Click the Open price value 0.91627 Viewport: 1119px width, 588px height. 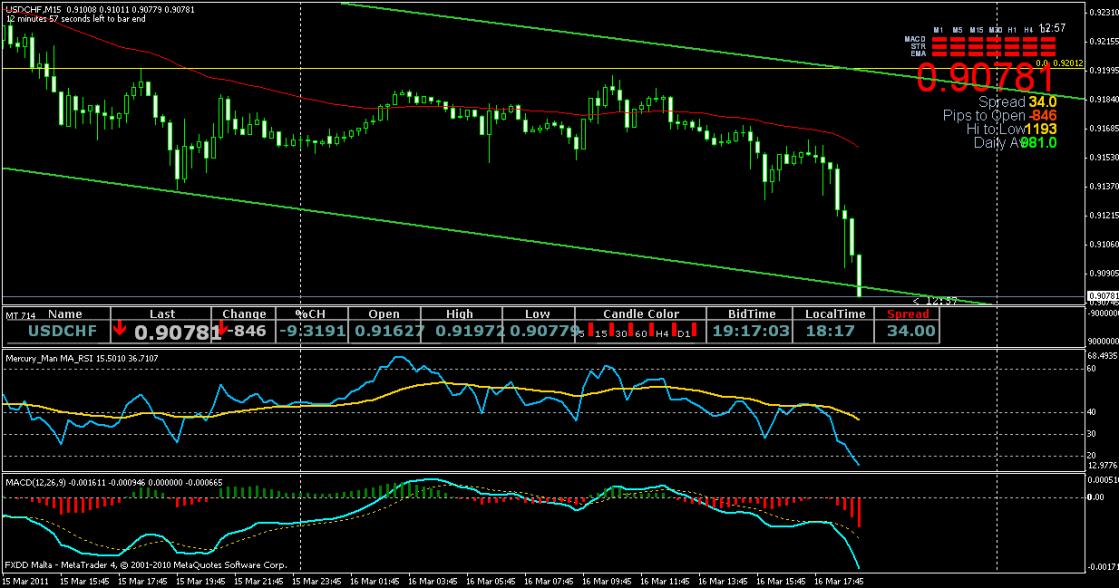[x=383, y=330]
